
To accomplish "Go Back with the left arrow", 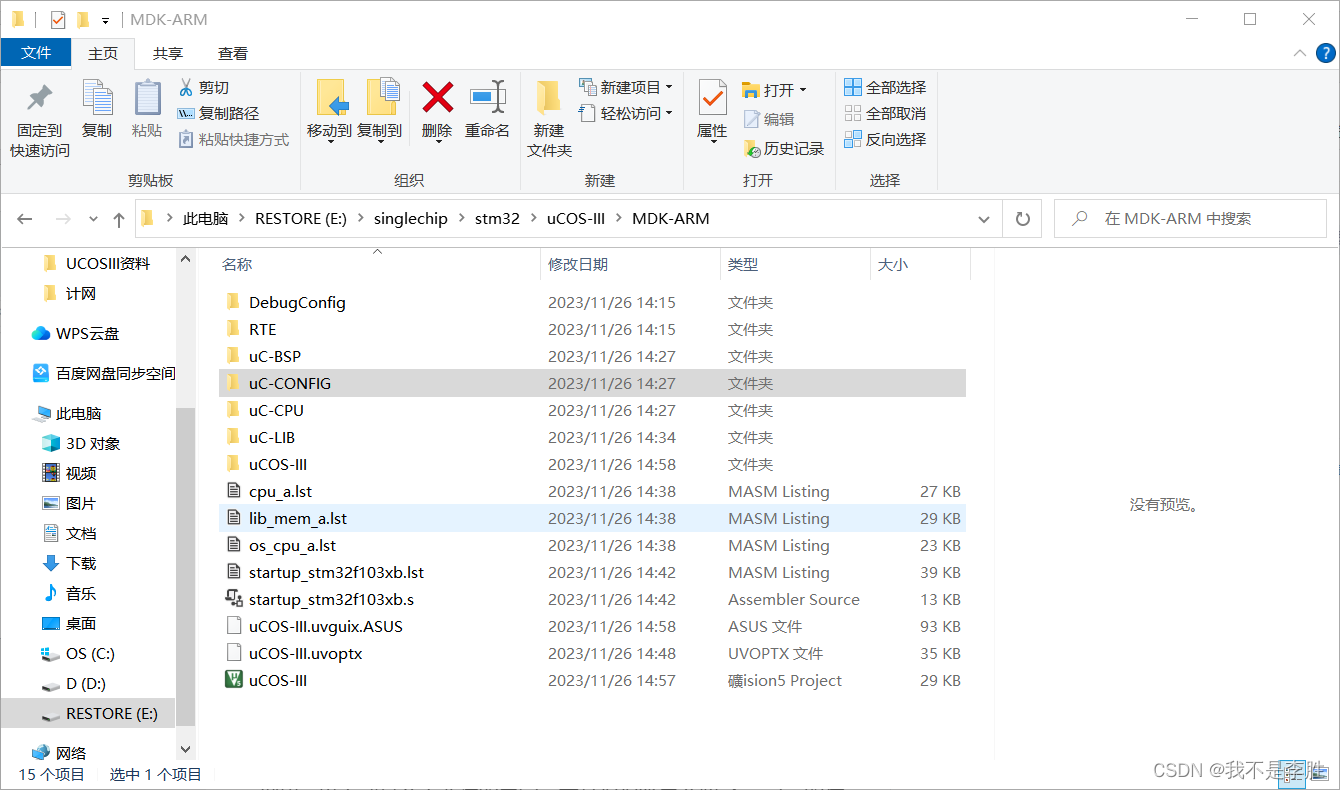I will pyautogui.click(x=25, y=219).
